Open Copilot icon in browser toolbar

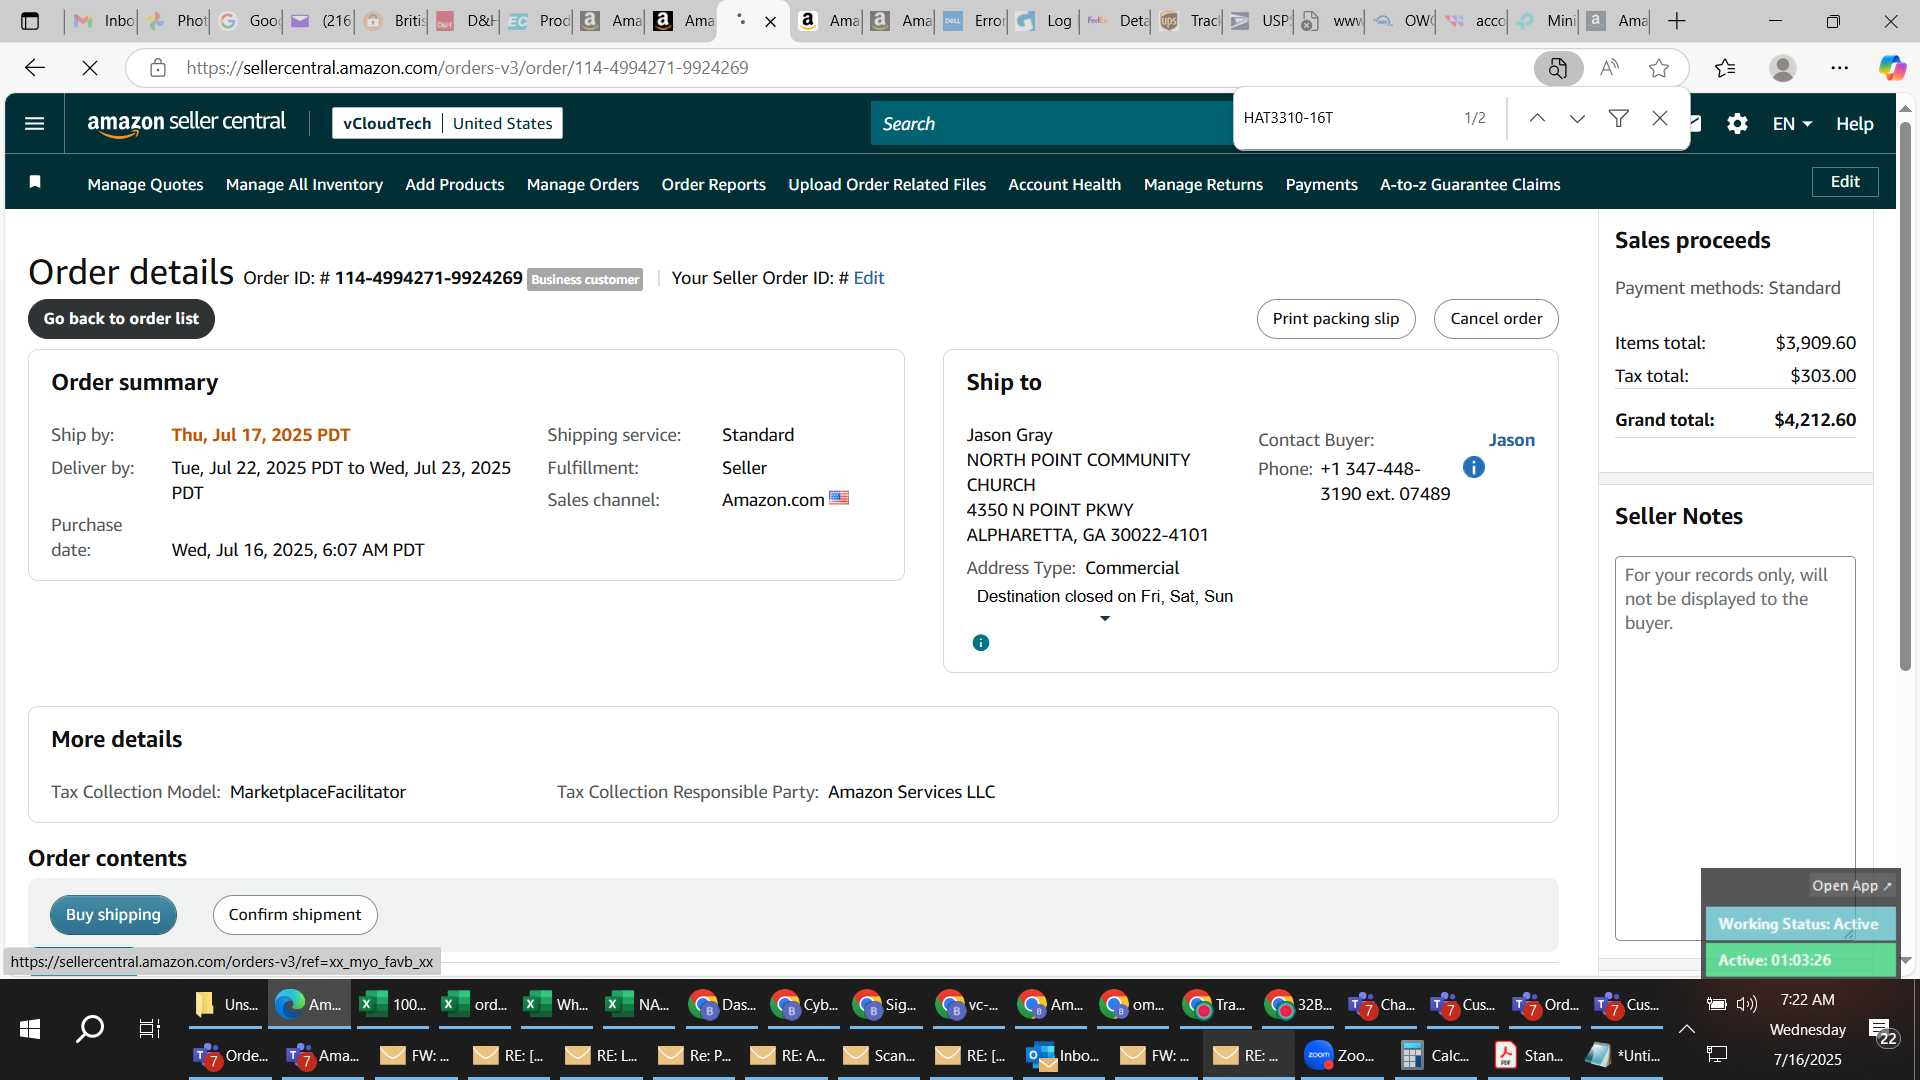1891,68
